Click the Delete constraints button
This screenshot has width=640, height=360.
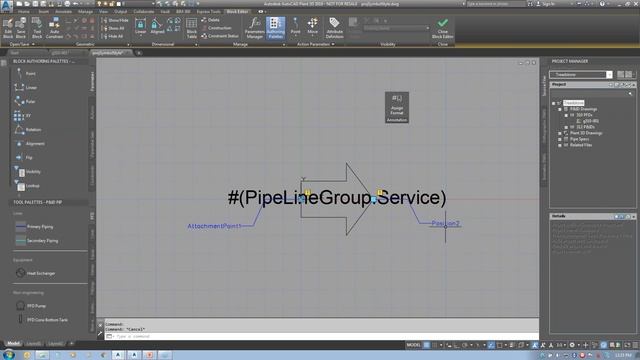pyautogui.click(x=211, y=20)
